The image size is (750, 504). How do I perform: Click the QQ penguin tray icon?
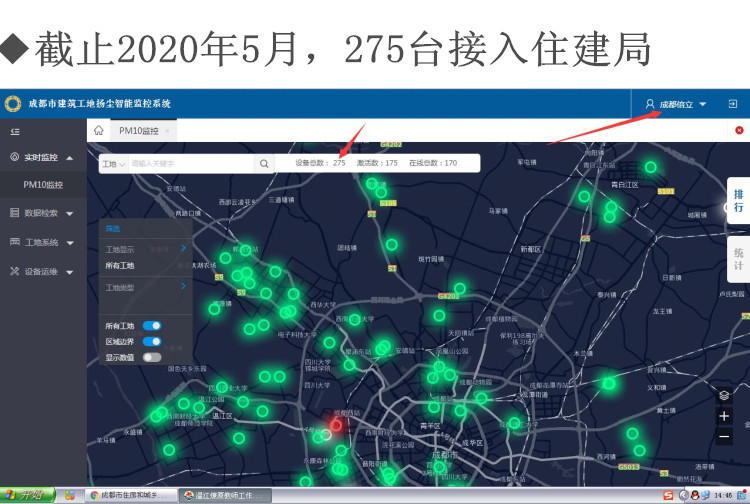[x=695, y=495]
